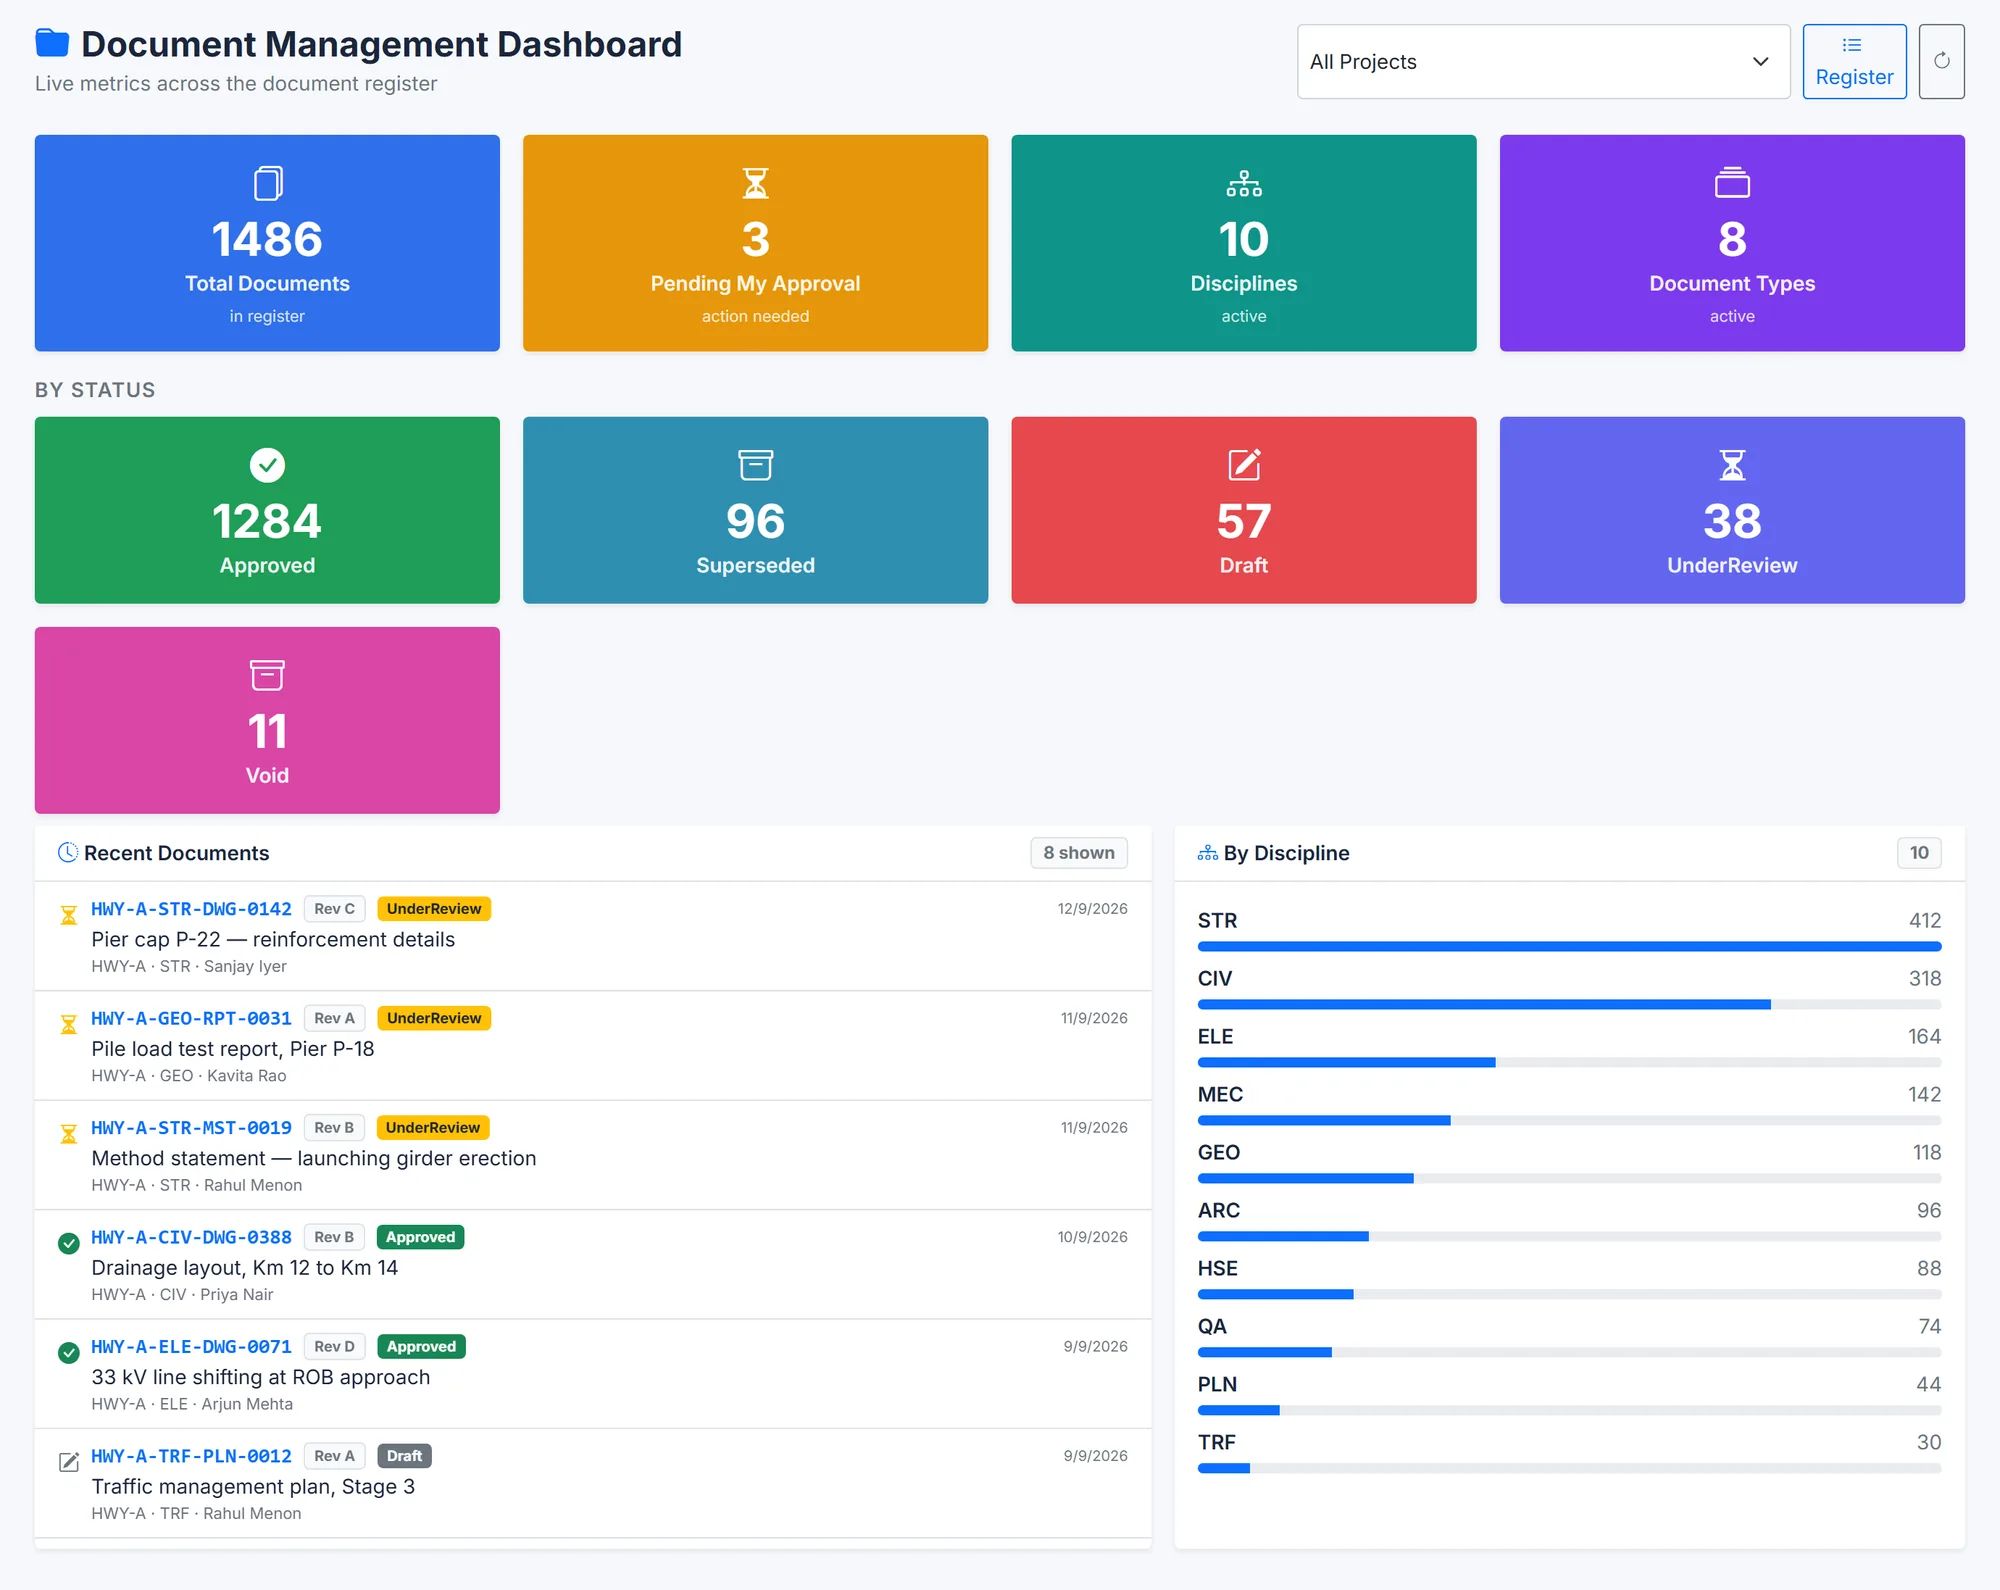
Task: Click the Disciplines hierarchy icon
Action: 1243,184
